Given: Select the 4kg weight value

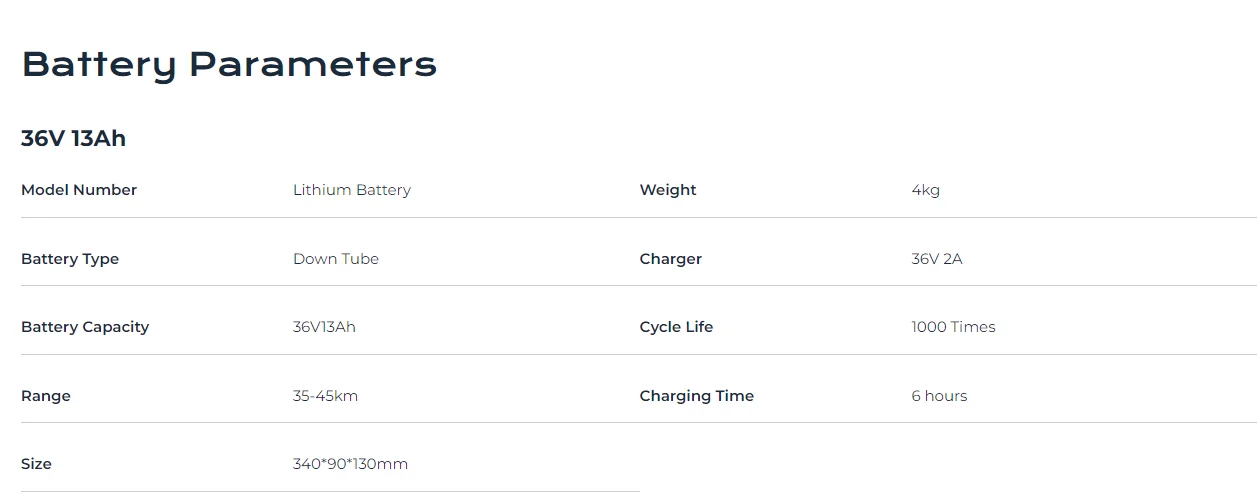Looking at the screenshot, I should (x=926, y=190).
